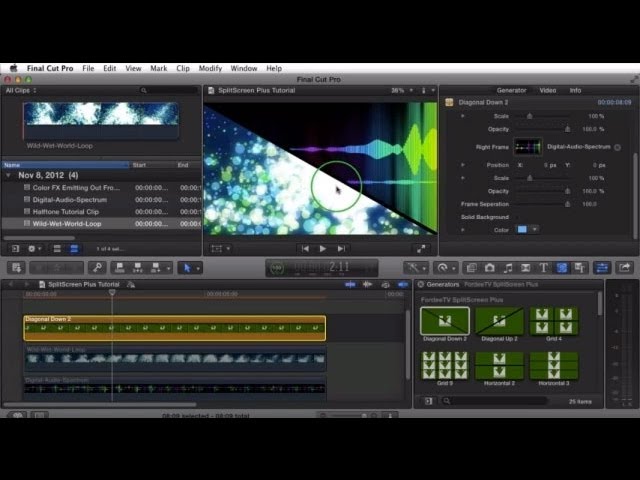Screen dimensions: 640x480
Task: Click the hide library icon in browser
Action: [16, 249]
